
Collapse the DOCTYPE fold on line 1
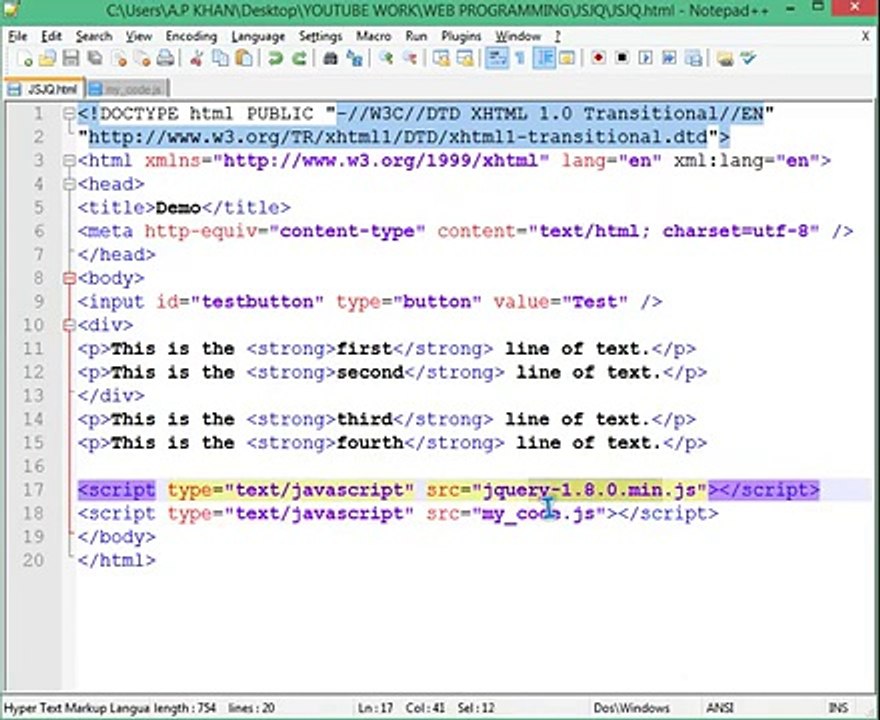(x=69, y=114)
